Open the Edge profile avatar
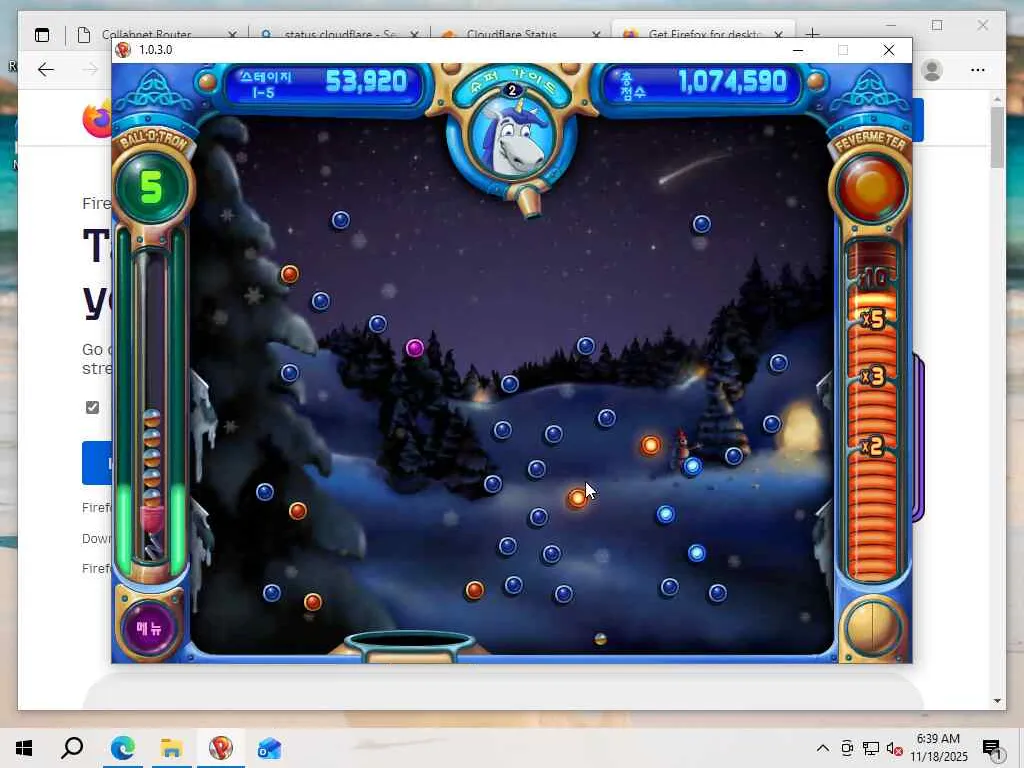This screenshot has width=1024, height=768. click(x=932, y=70)
